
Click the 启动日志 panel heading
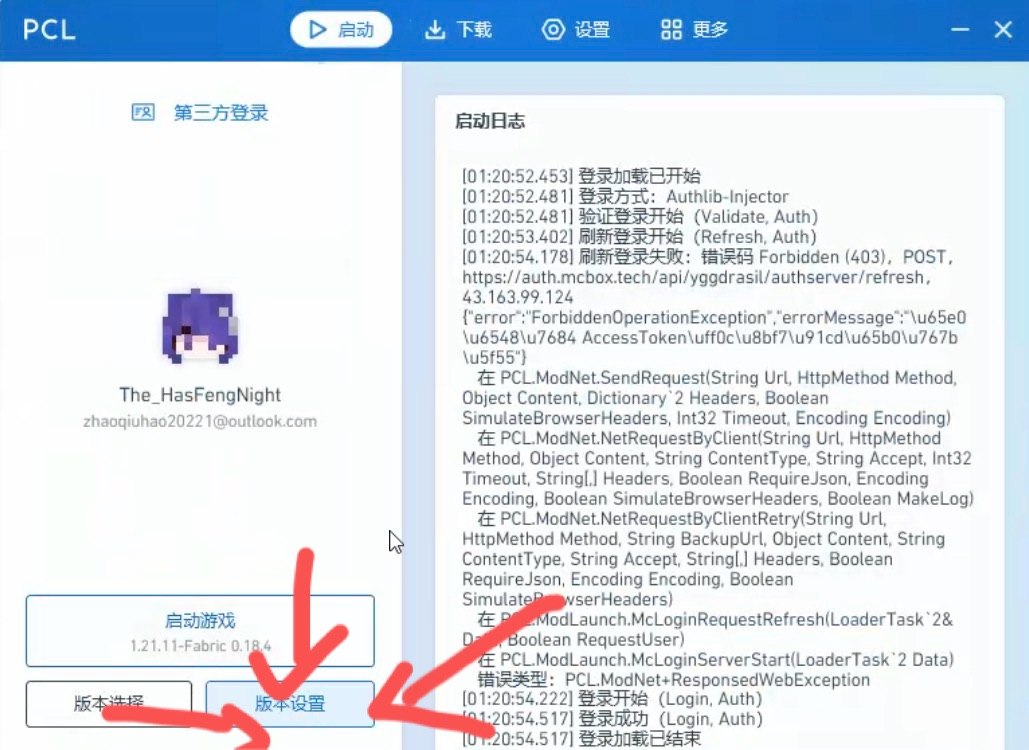pos(490,121)
